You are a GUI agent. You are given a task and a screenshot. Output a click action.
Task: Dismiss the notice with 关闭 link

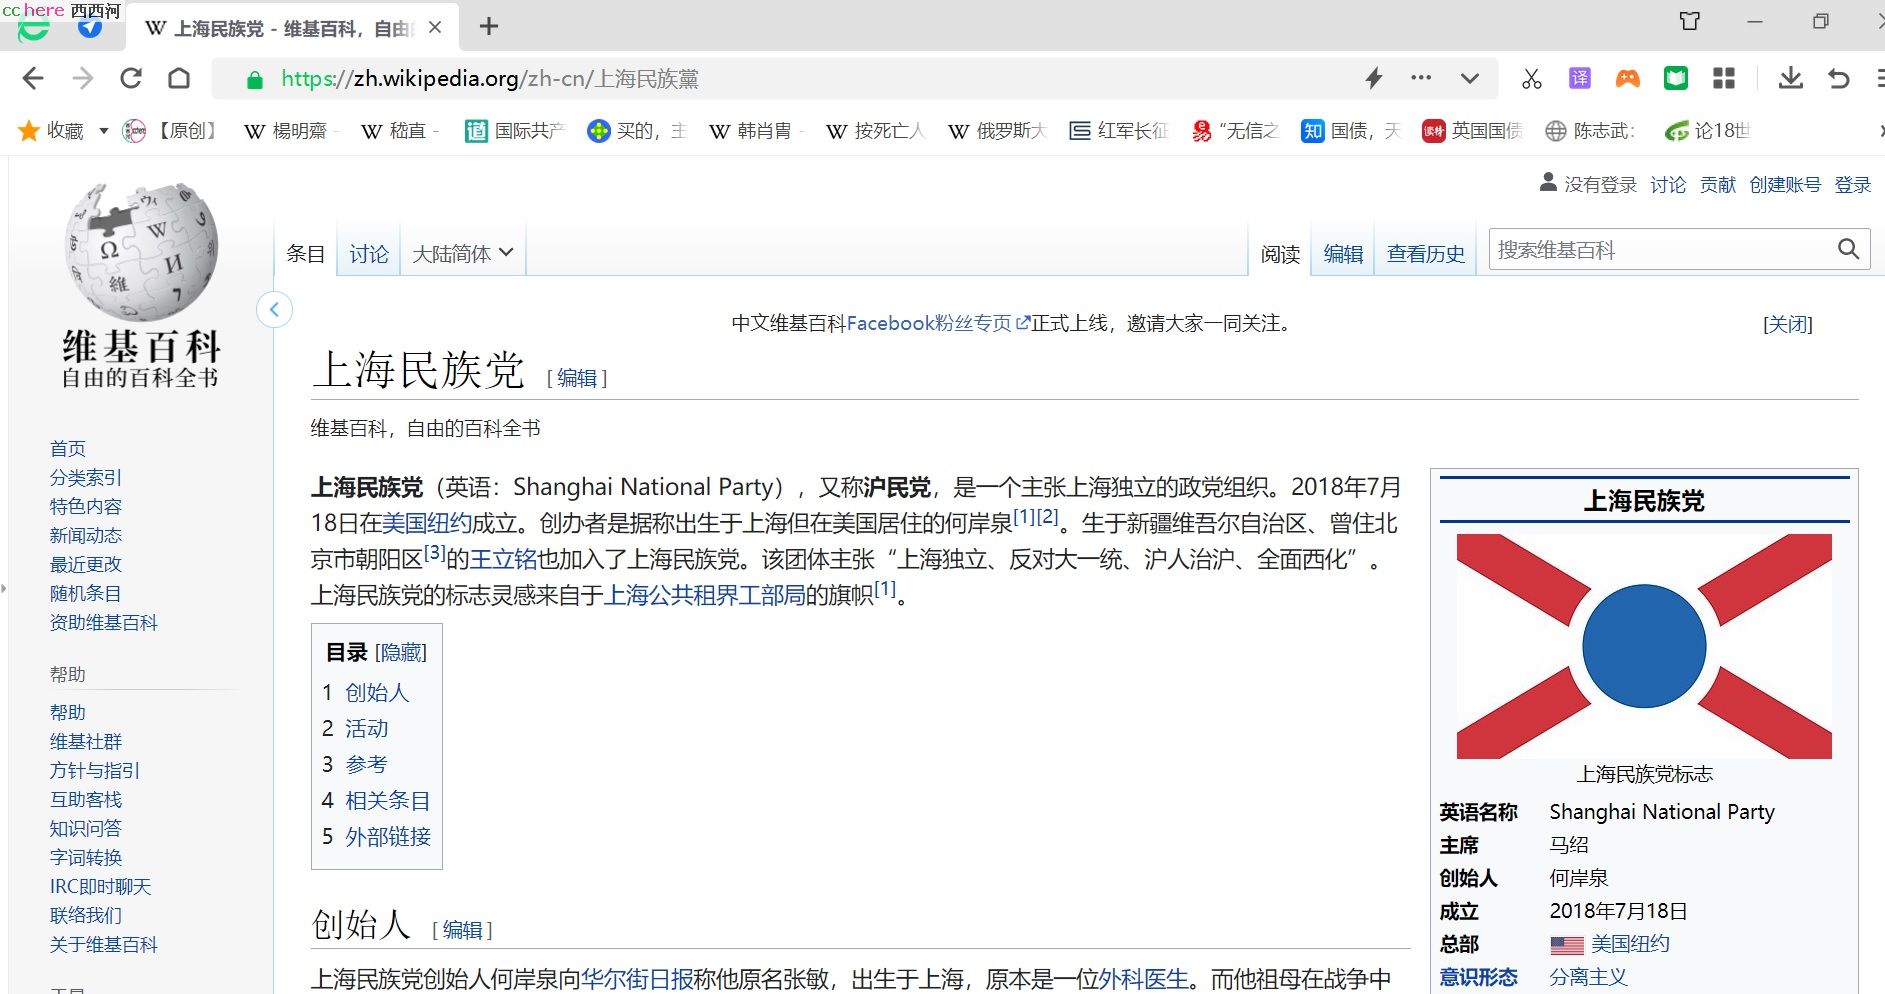click(1788, 324)
